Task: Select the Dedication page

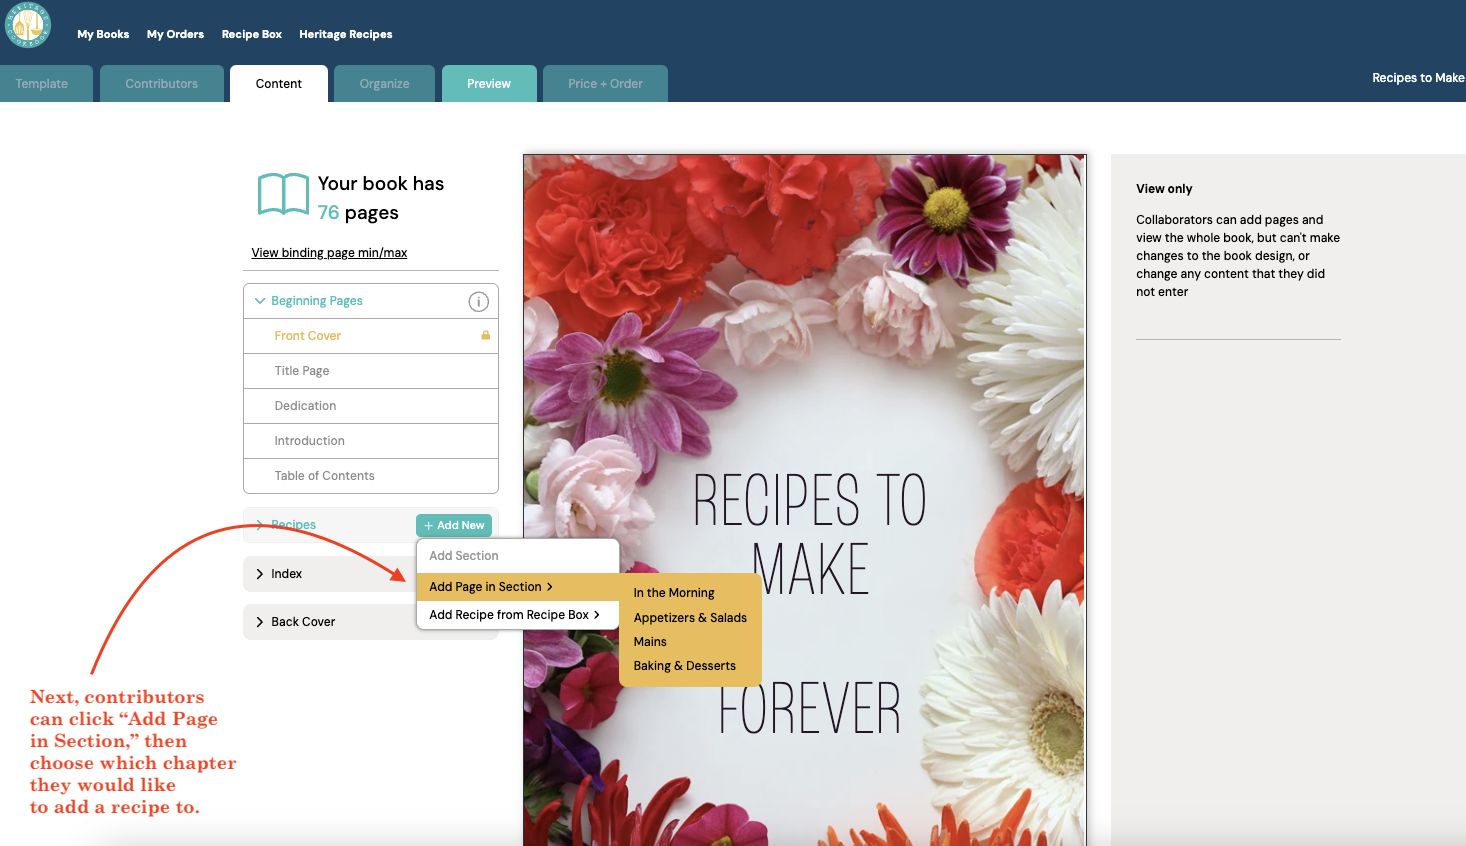Action: (307, 405)
